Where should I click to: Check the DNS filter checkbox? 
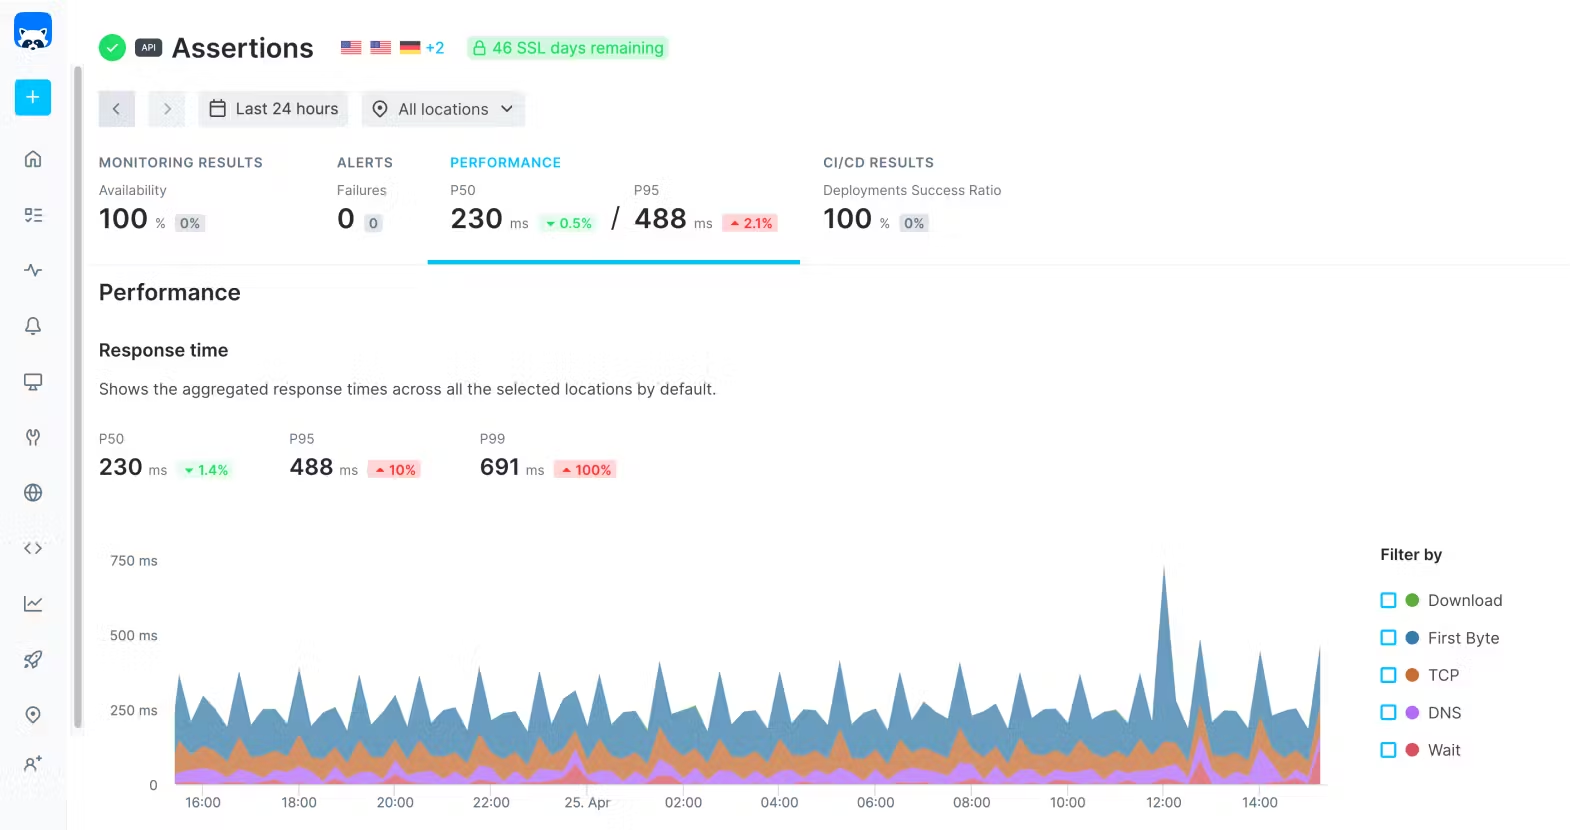pyautogui.click(x=1388, y=712)
